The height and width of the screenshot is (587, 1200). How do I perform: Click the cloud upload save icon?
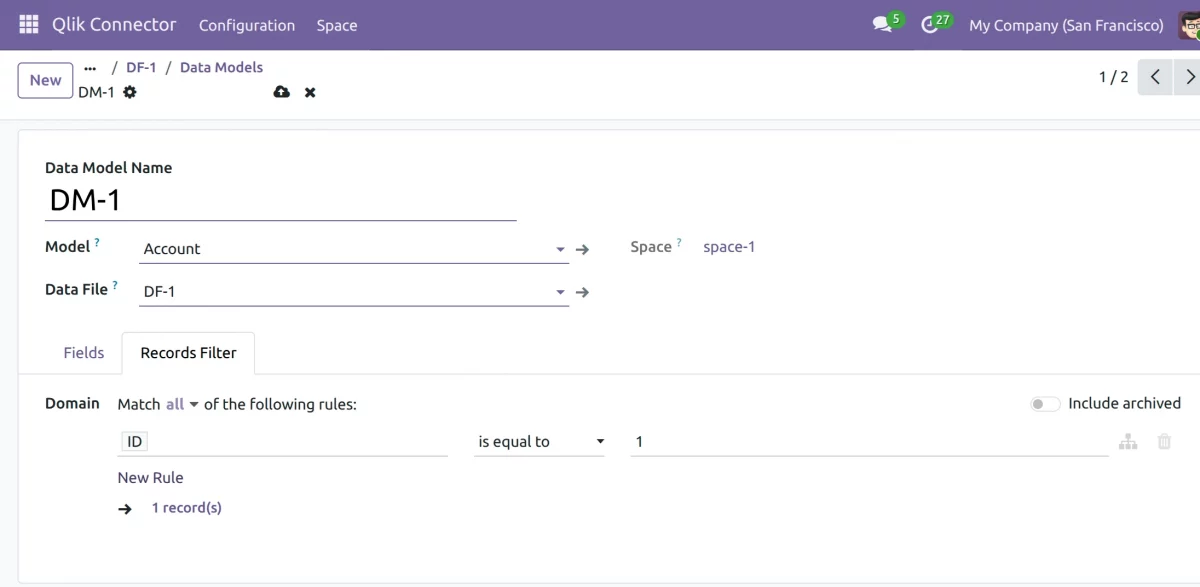[x=281, y=92]
